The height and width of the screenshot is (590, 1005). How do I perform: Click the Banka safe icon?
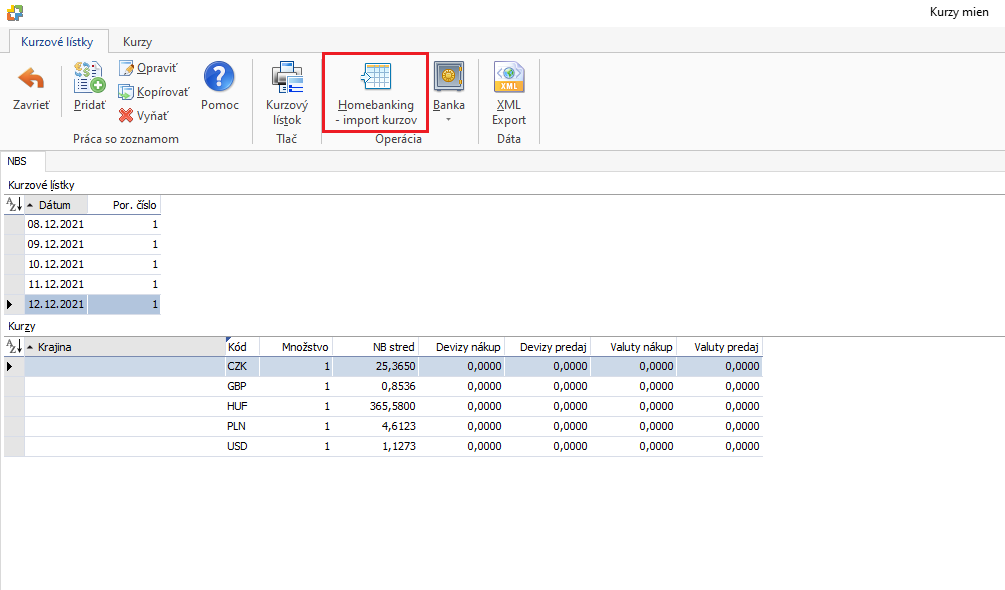click(449, 77)
